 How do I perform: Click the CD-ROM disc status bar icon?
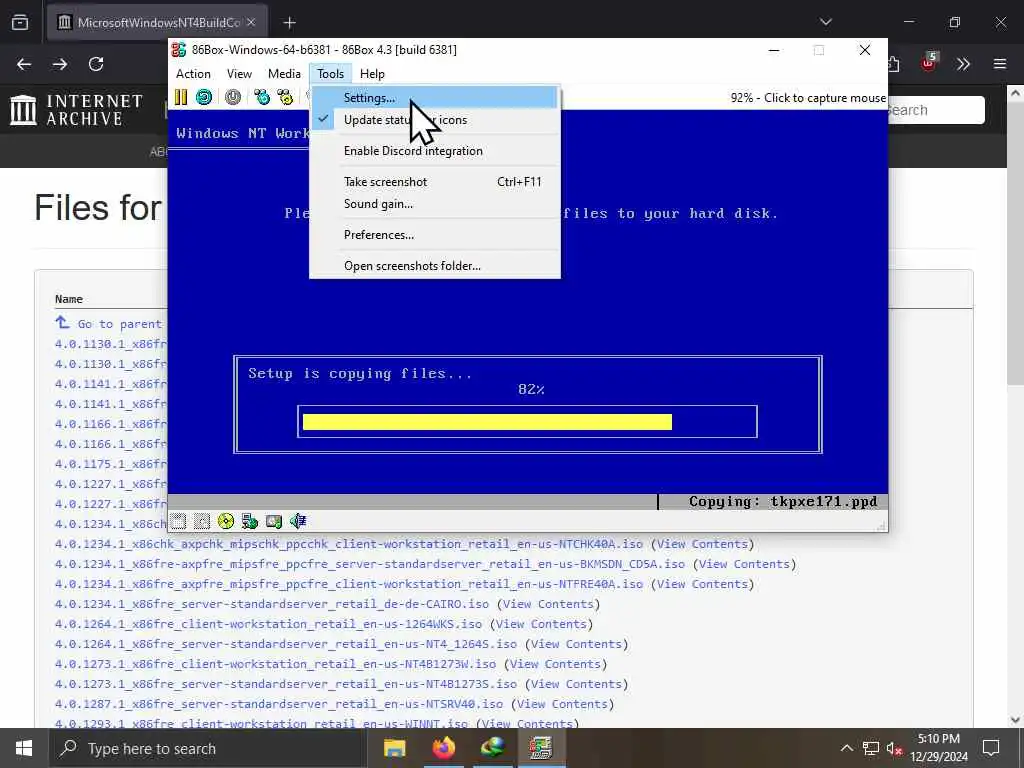coord(226,521)
